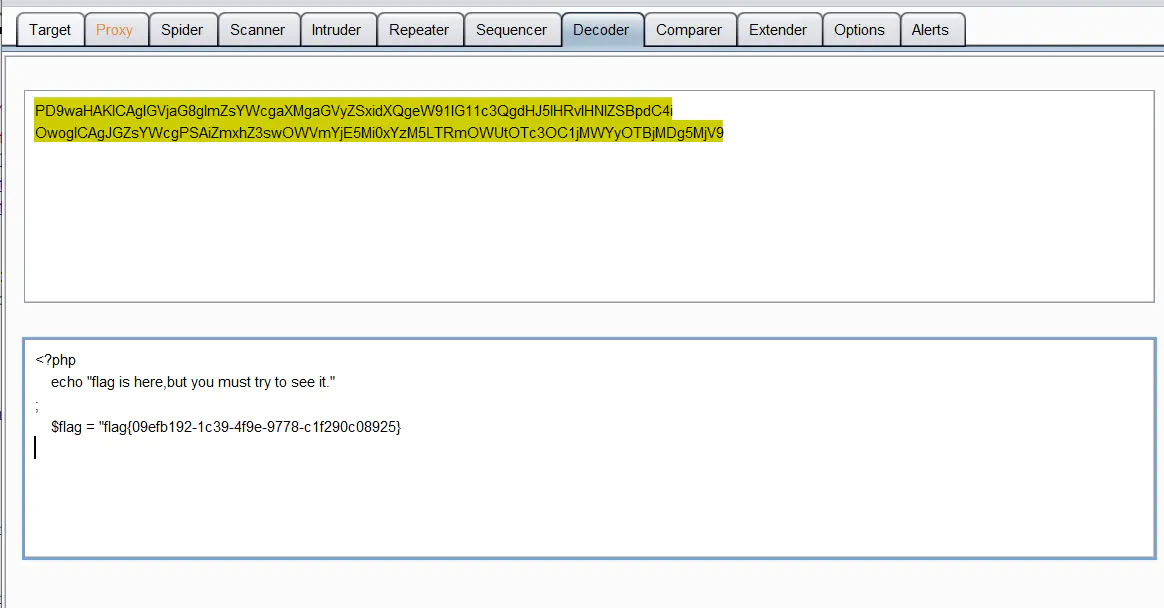Switch to the Repeater tab
This screenshot has width=1164, height=608.
tap(419, 30)
